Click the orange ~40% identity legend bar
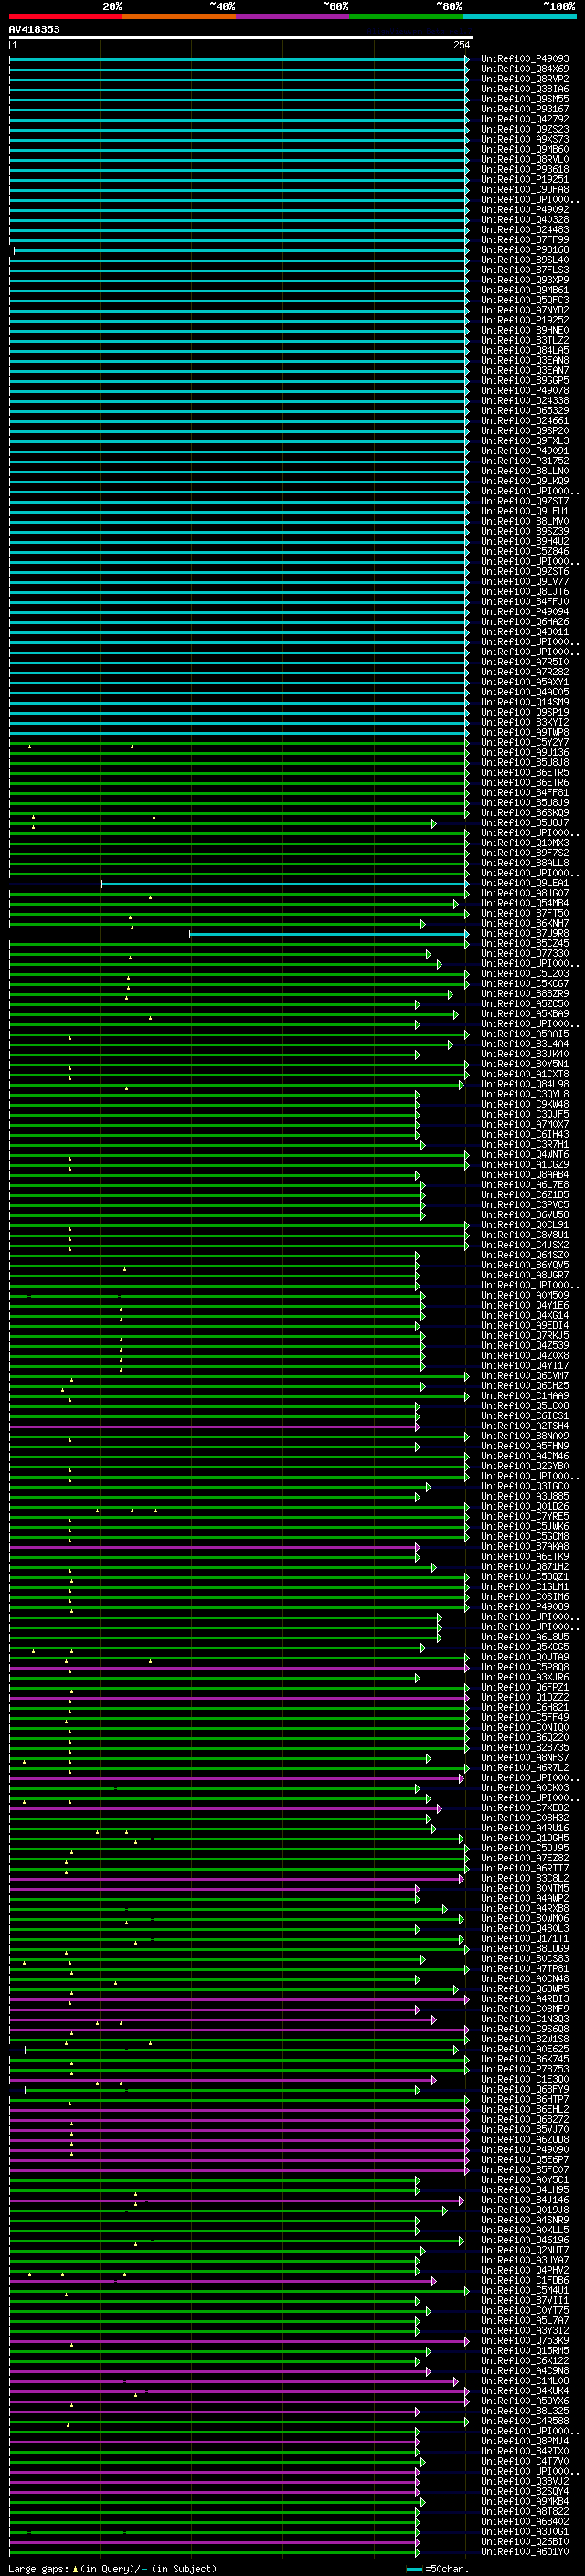 click(x=179, y=16)
